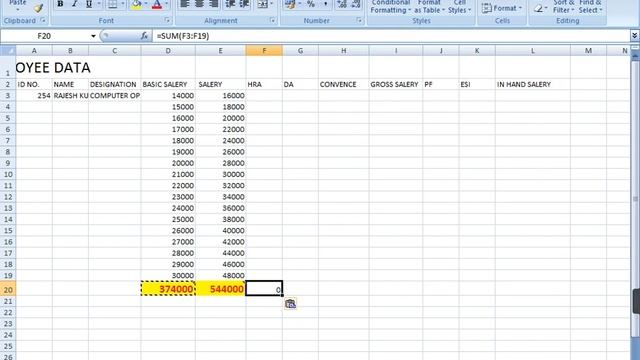The image size is (640, 360).
Task: Apply the red font color
Action: (x=157, y=4)
